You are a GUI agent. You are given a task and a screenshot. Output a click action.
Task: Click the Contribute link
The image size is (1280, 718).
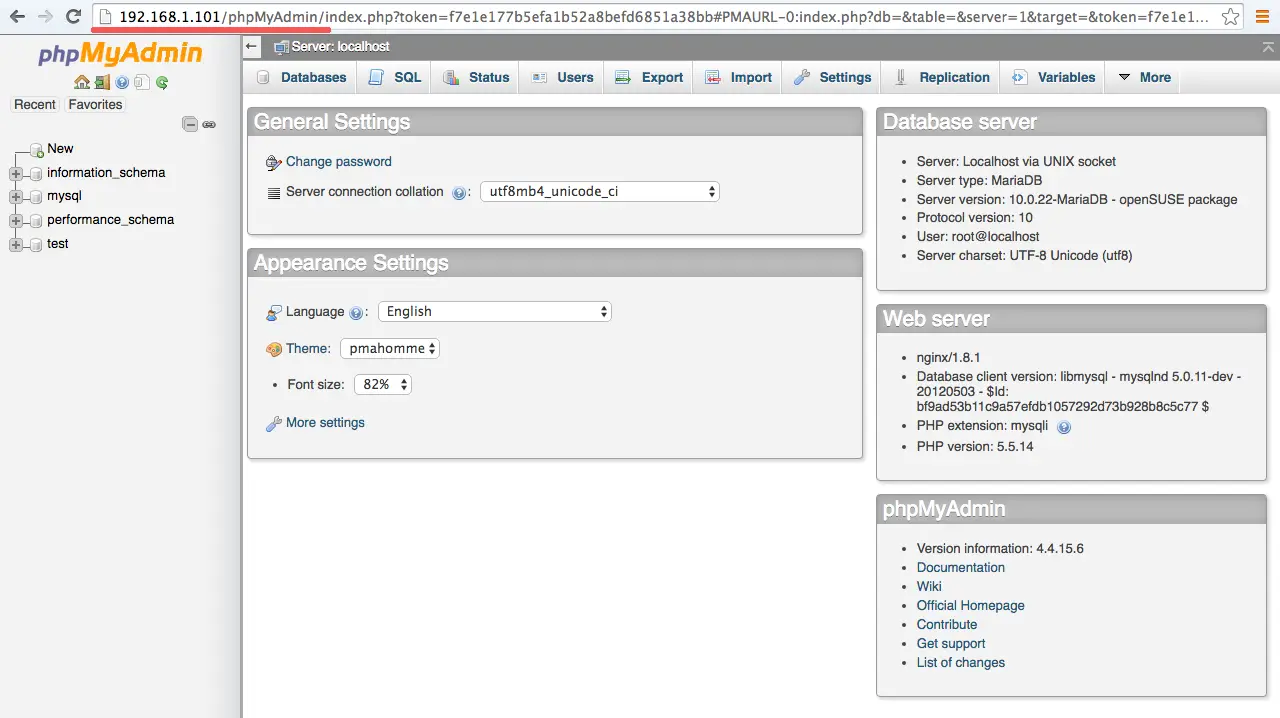pos(947,625)
